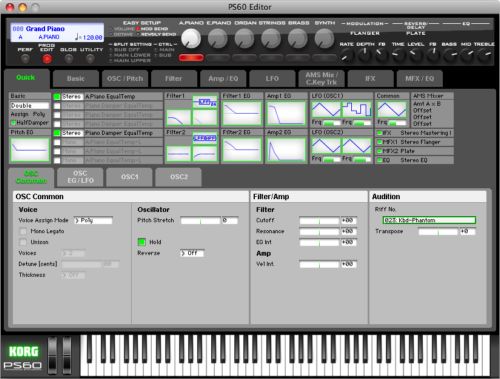This screenshot has height=379, width=500.
Task: Click the modulation DEPTH knob
Action: (x=365, y=55)
